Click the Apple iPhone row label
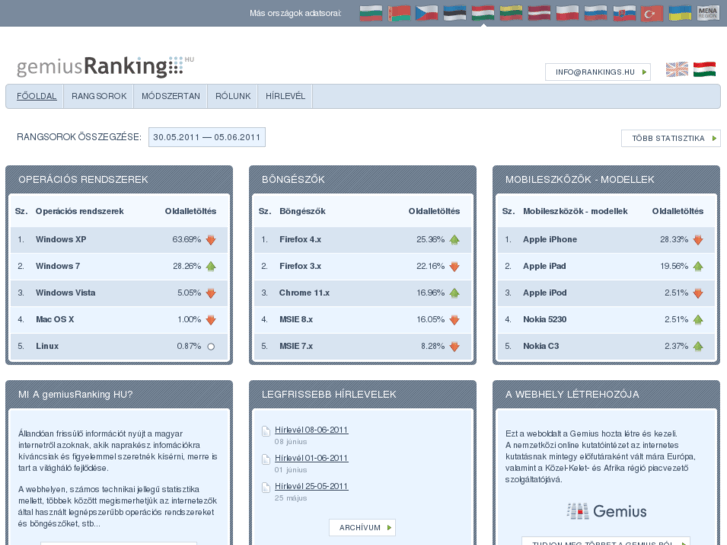The height and width of the screenshot is (545, 727). (550, 239)
